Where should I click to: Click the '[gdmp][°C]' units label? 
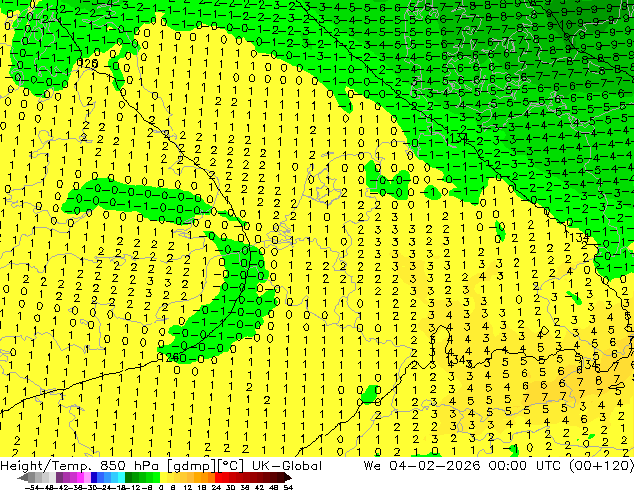(x=205, y=465)
